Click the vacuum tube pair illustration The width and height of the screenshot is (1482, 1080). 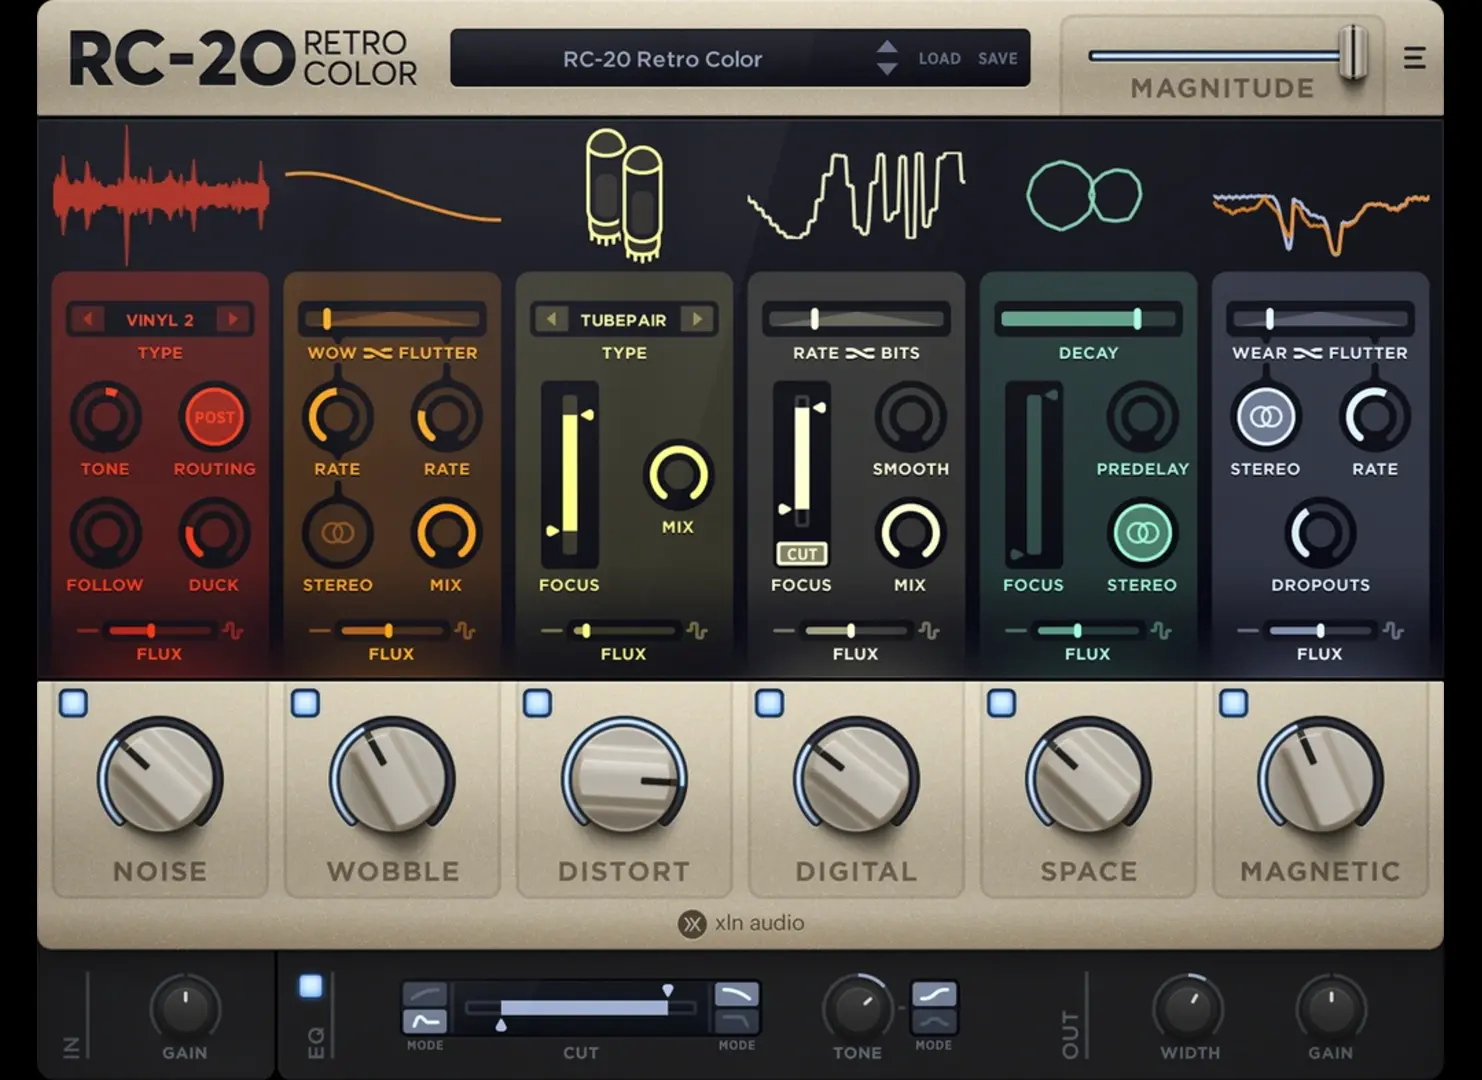click(624, 194)
